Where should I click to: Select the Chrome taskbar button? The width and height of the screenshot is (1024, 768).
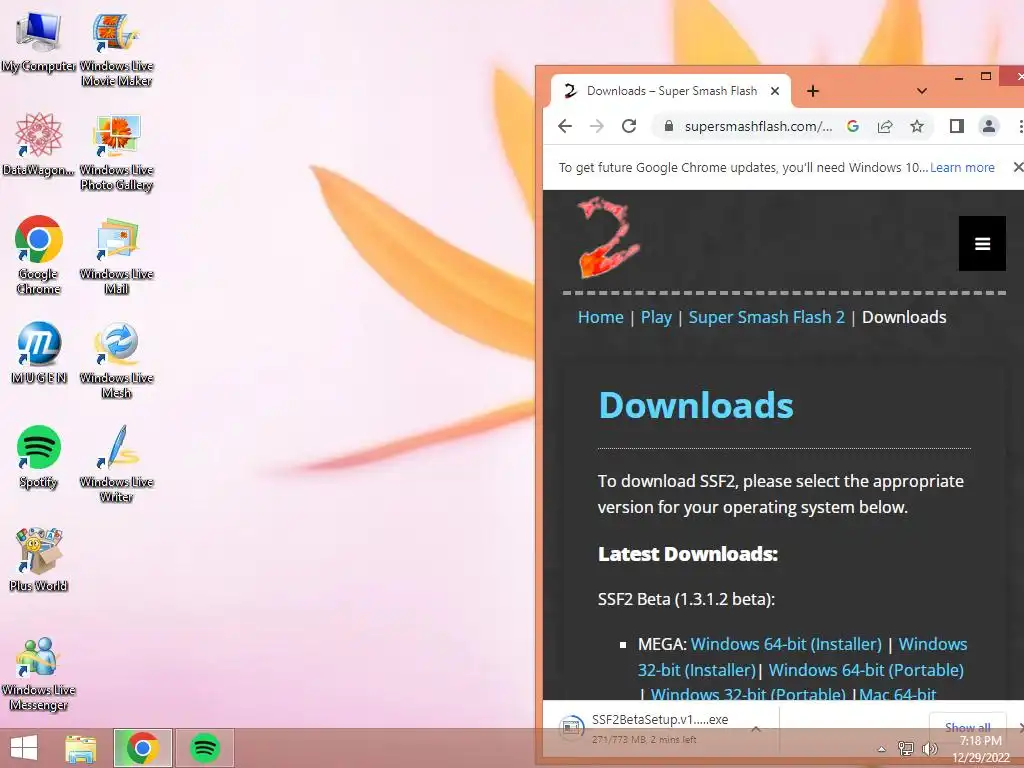click(x=143, y=748)
